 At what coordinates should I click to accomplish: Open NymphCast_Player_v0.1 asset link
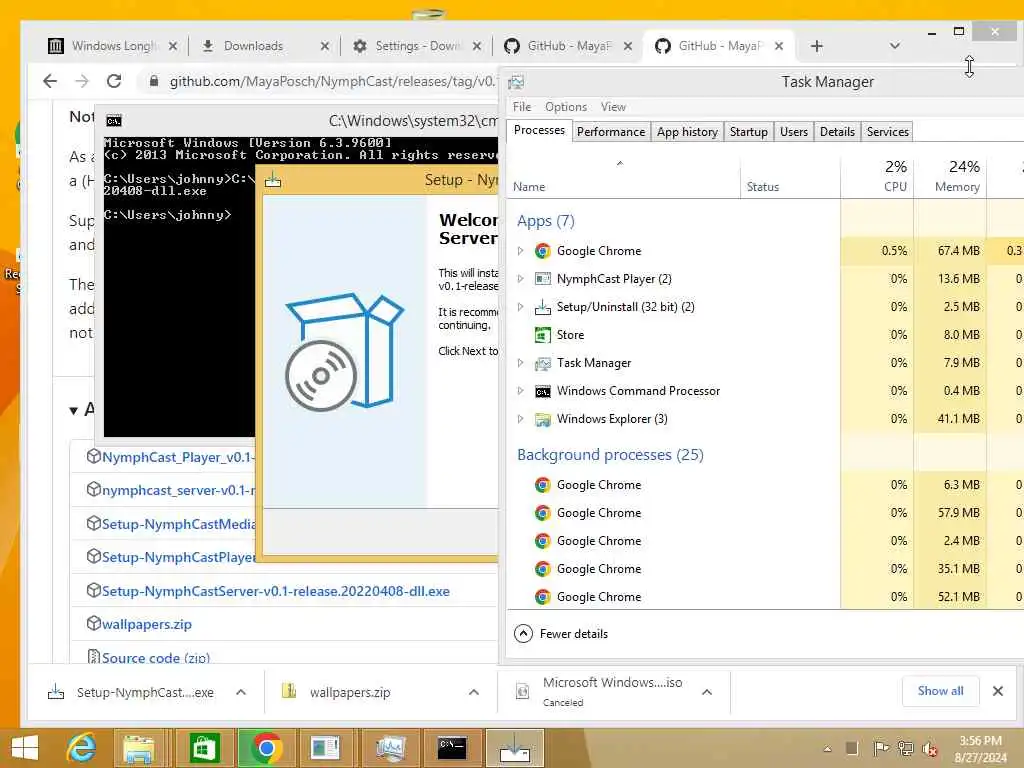click(x=178, y=457)
